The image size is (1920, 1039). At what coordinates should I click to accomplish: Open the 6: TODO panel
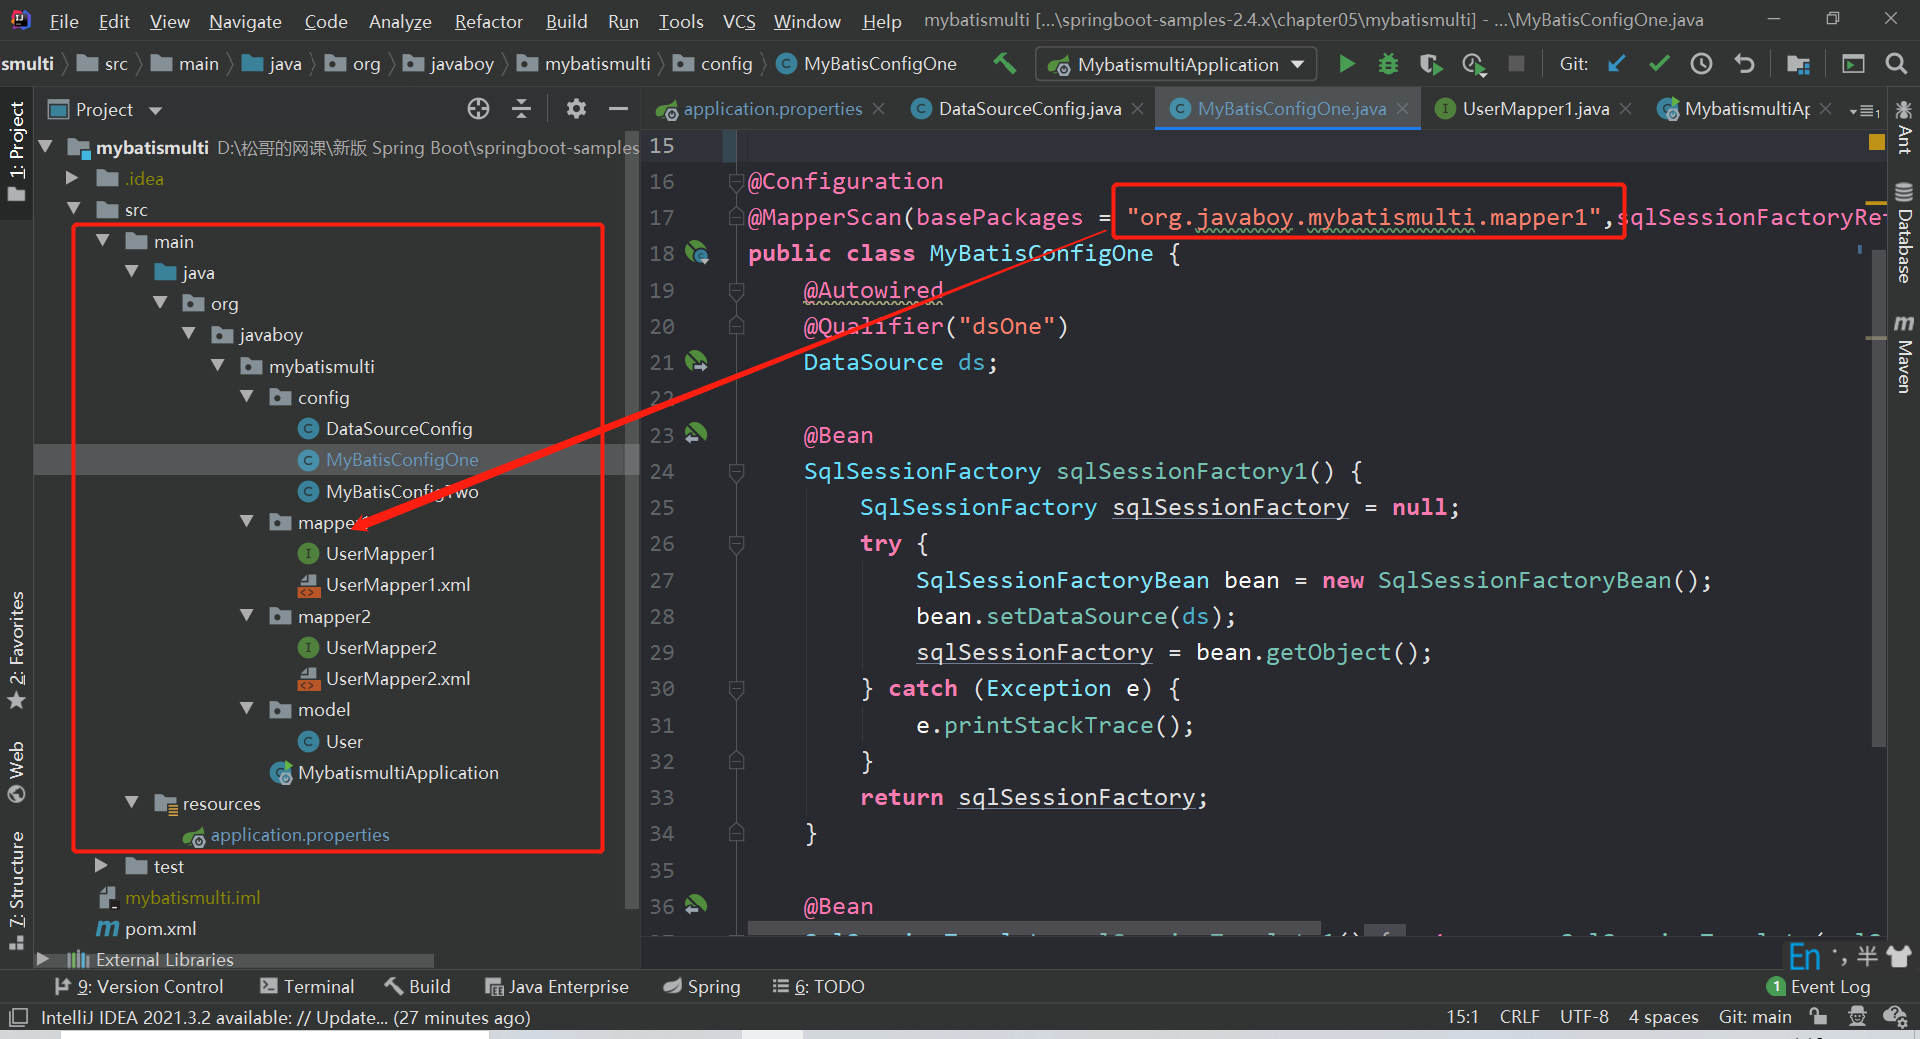(x=819, y=987)
